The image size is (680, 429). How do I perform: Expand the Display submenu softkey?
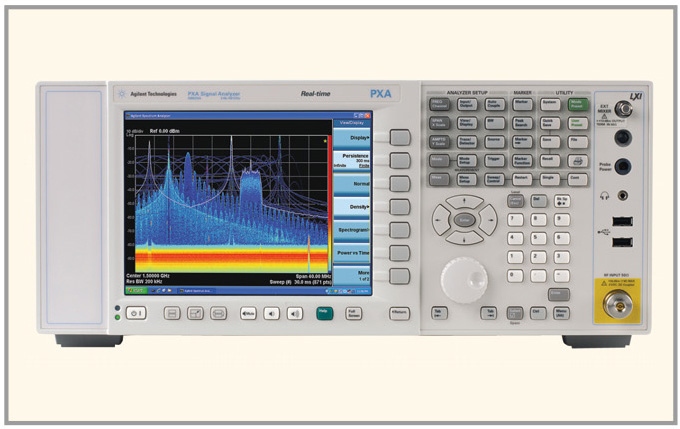(352, 138)
